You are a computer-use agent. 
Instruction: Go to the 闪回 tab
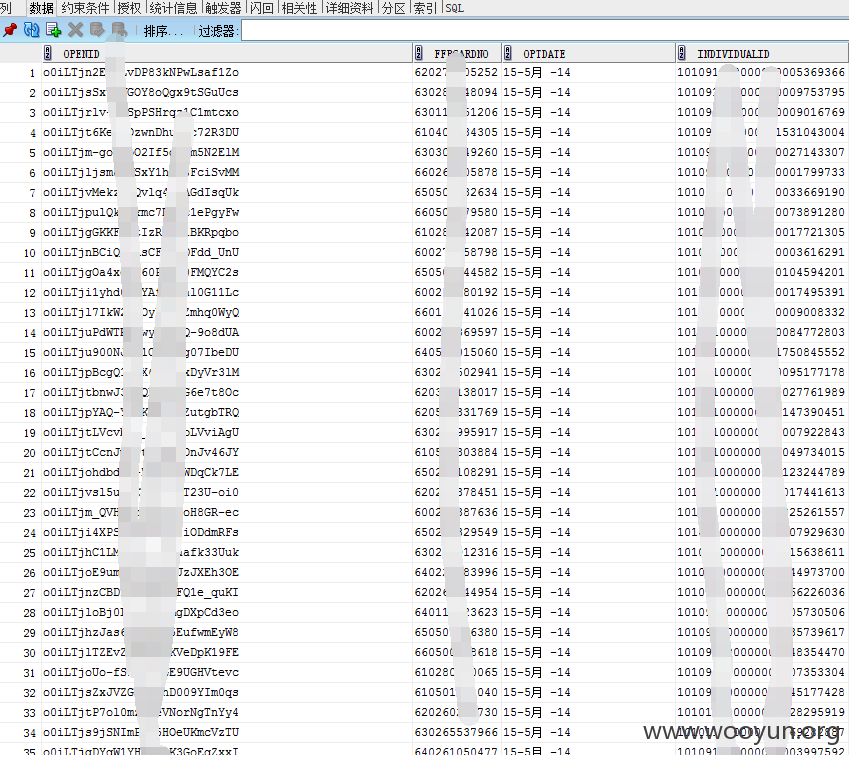tap(262, 8)
